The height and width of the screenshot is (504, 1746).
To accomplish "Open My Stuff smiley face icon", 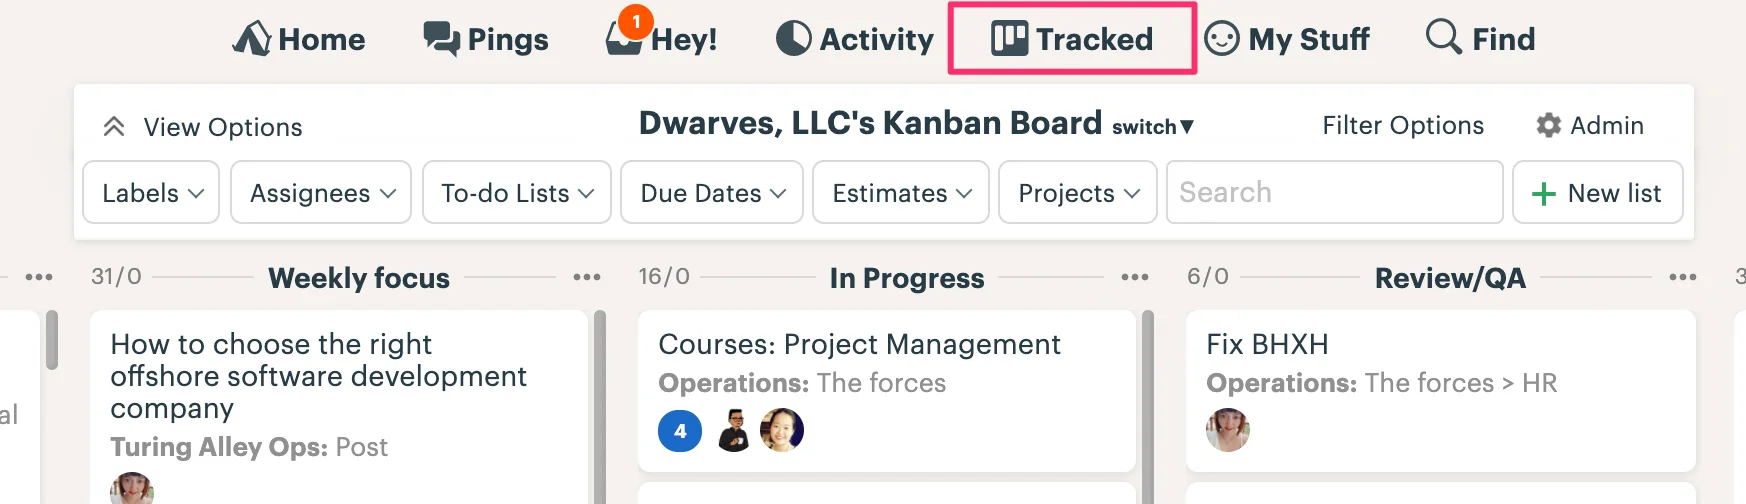I will click(1221, 38).
